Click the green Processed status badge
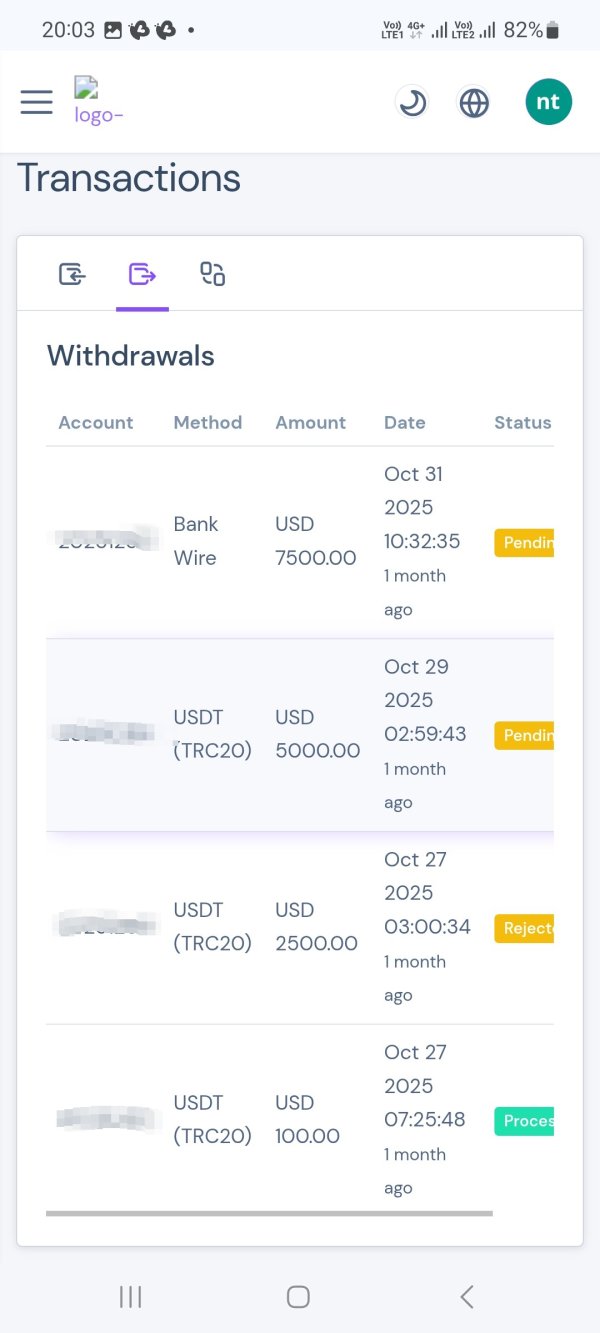This screenshot has height=1333, width=600. [x=525, y=1121]
